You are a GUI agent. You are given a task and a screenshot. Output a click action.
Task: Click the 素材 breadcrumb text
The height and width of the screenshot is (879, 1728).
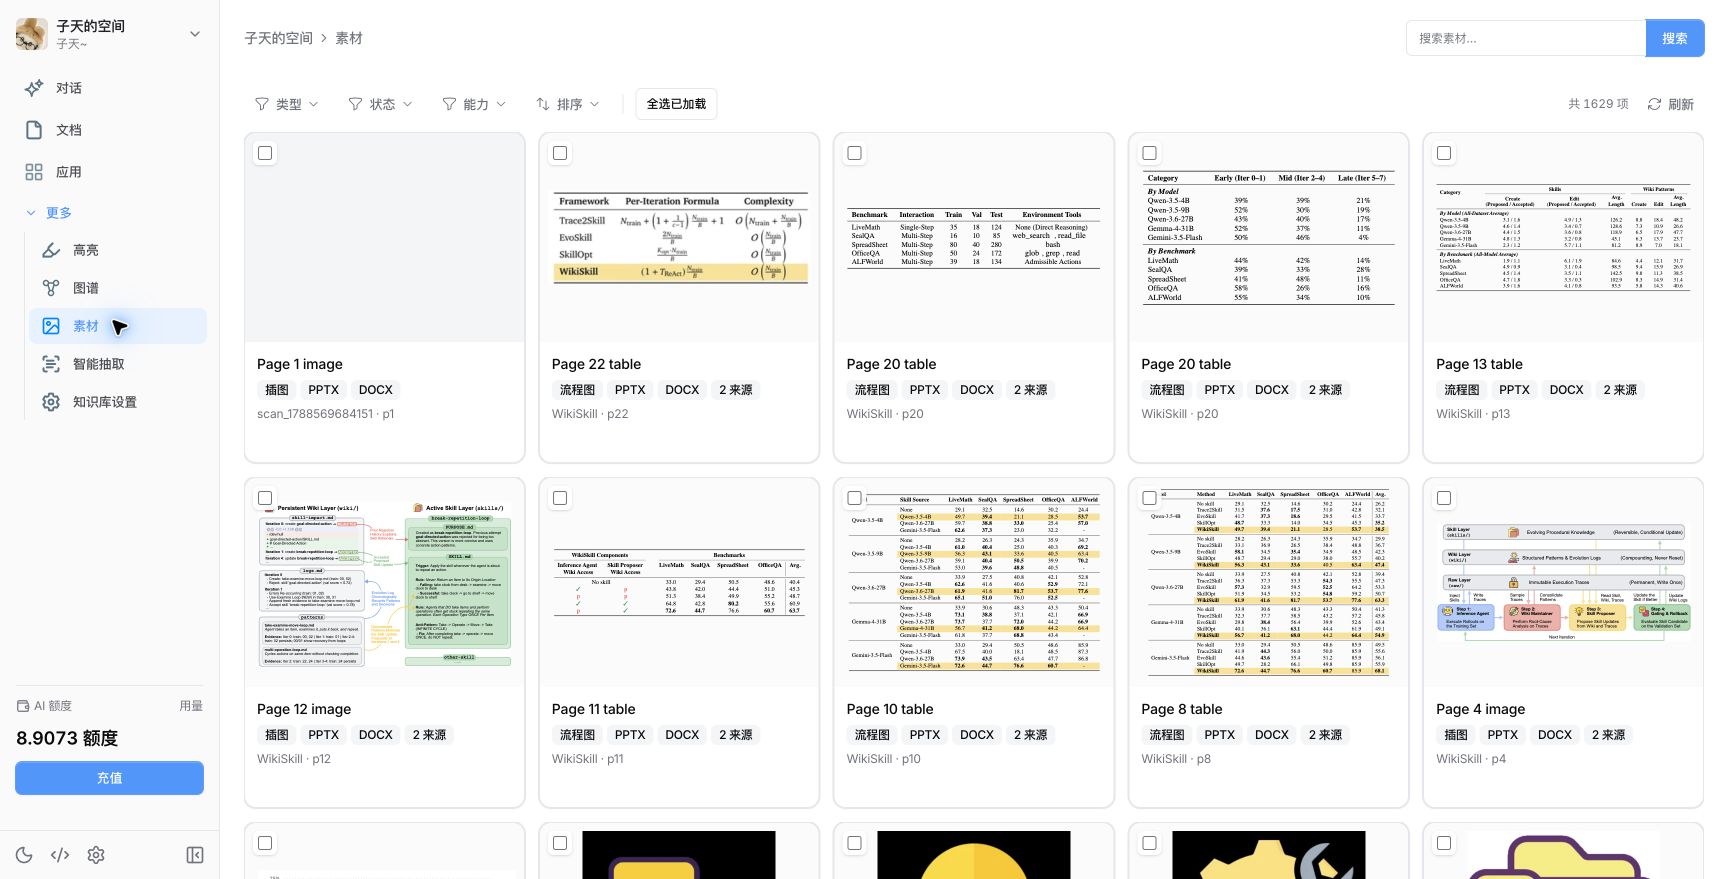(349, 38)
